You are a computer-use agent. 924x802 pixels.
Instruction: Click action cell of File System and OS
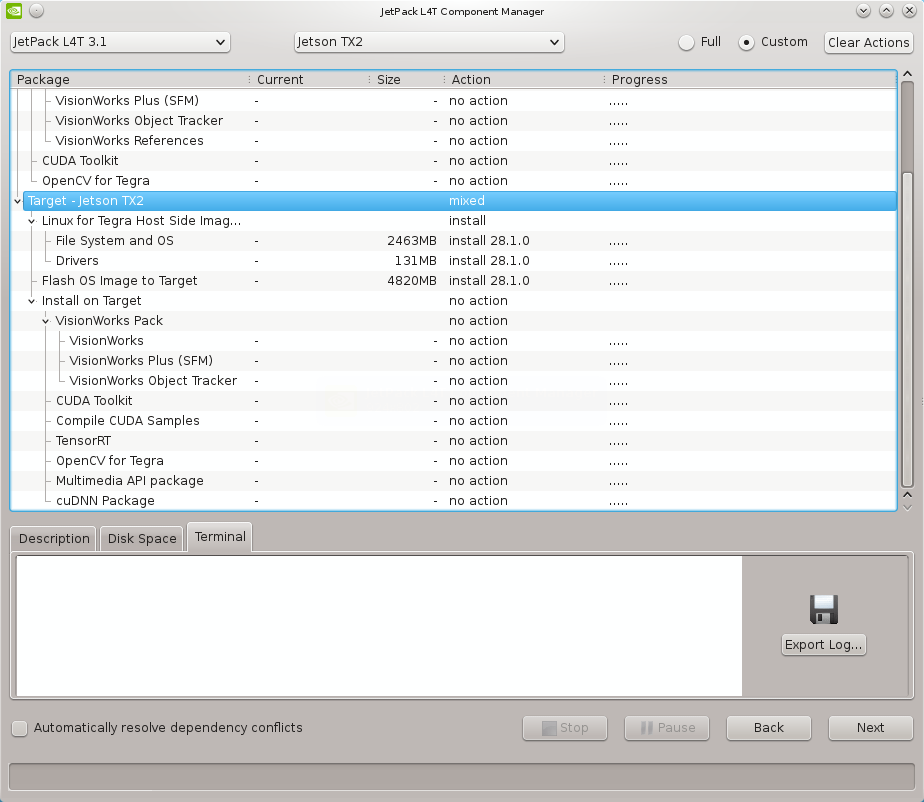click(x=489, y=241)
